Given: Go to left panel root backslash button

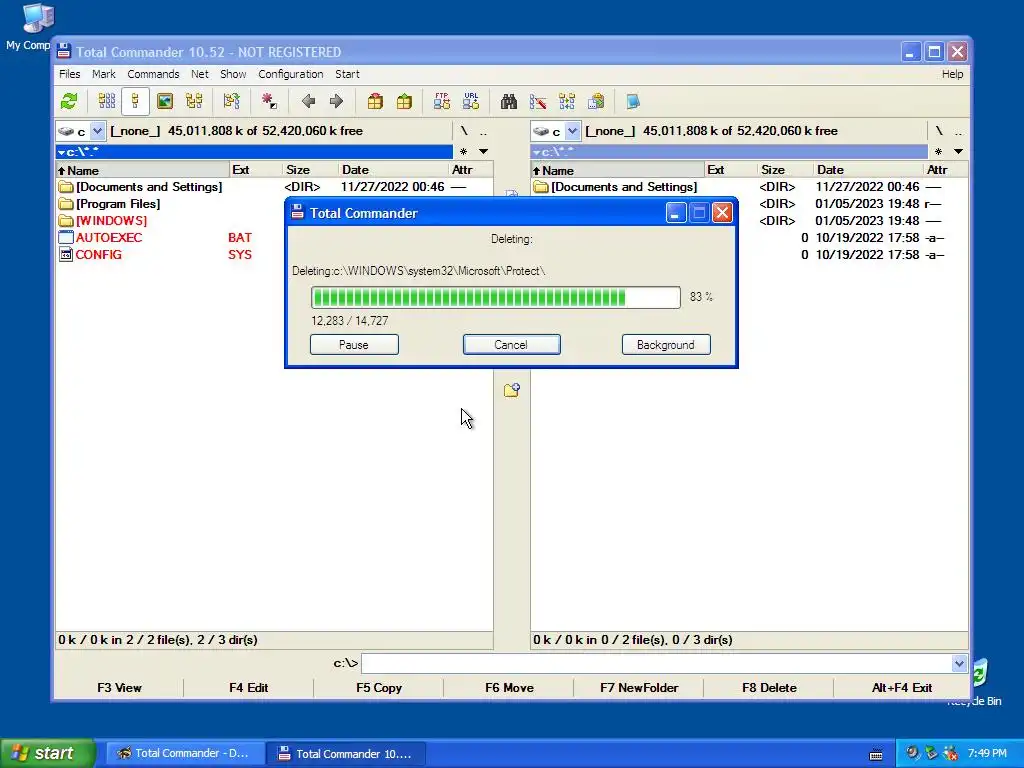Looking at the screenshot, I should (x=464, y=131).
